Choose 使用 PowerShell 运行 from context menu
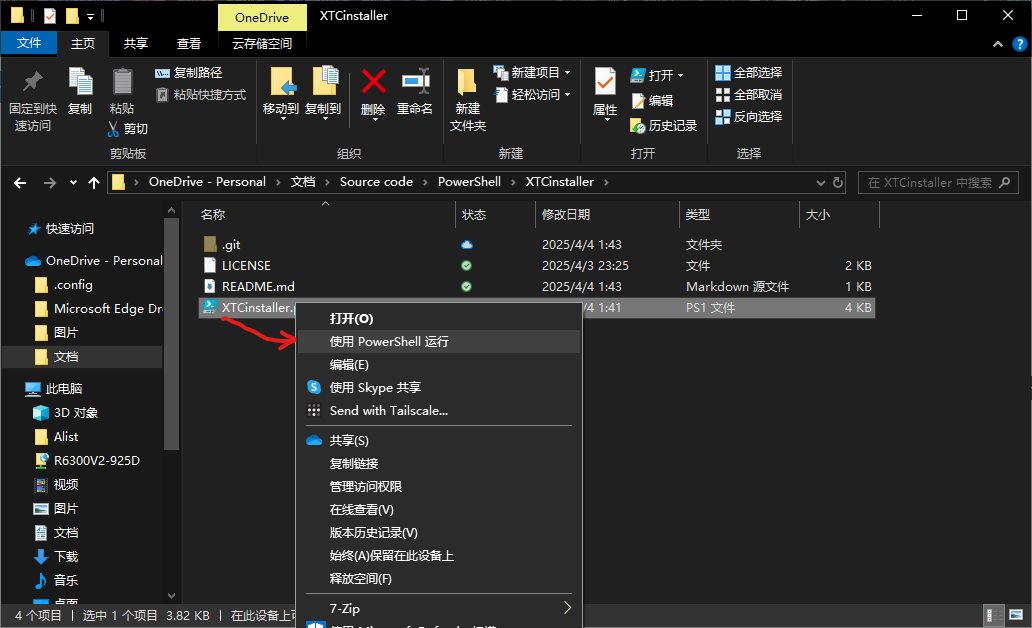Screen dimensions: 1032x628 click(x=439, y=342)
